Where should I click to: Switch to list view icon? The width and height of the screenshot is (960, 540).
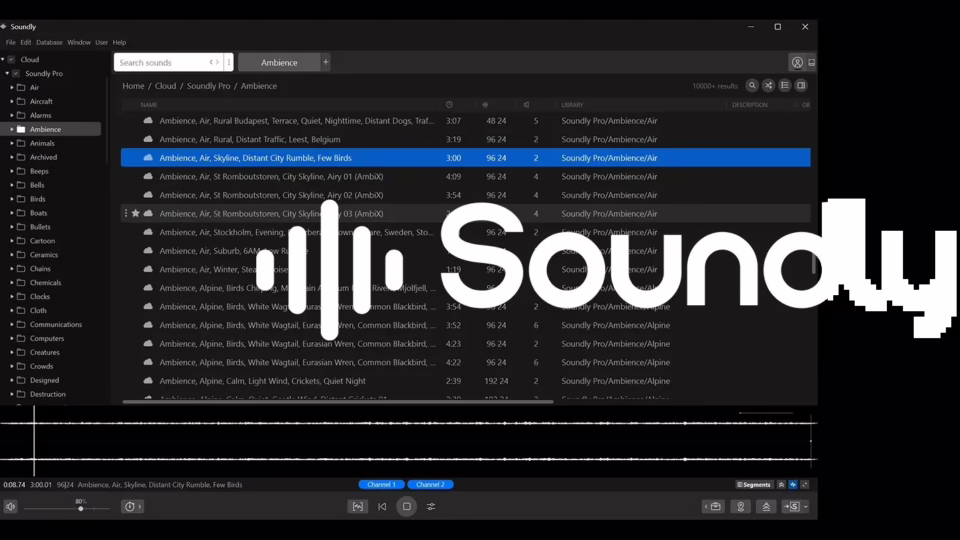click(785, 86)
